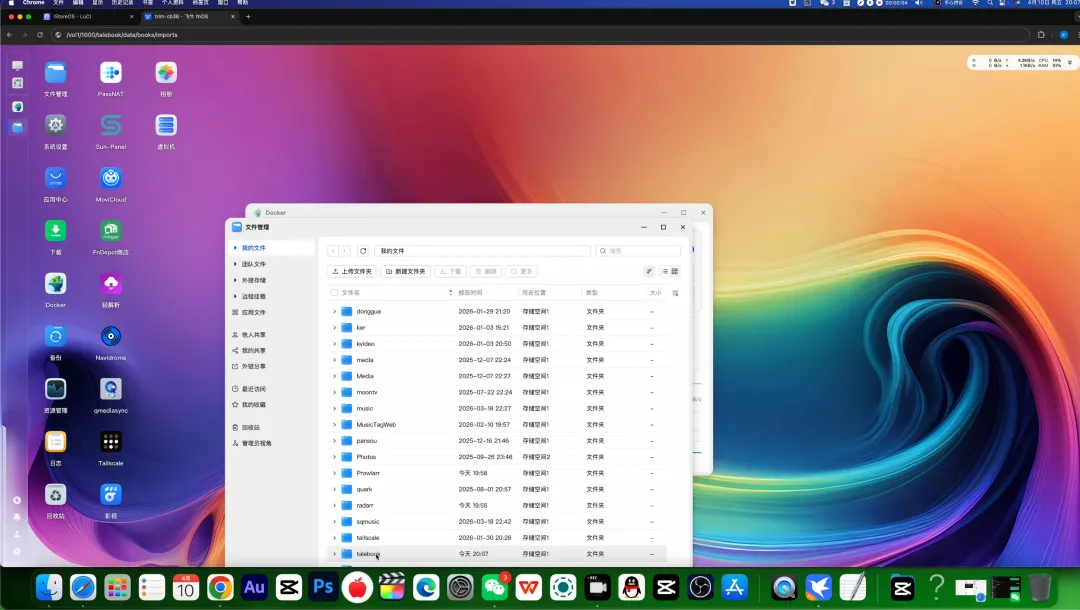
Task: Open the 虚拟机 desktop icon
Action: (x=166, y=125)
